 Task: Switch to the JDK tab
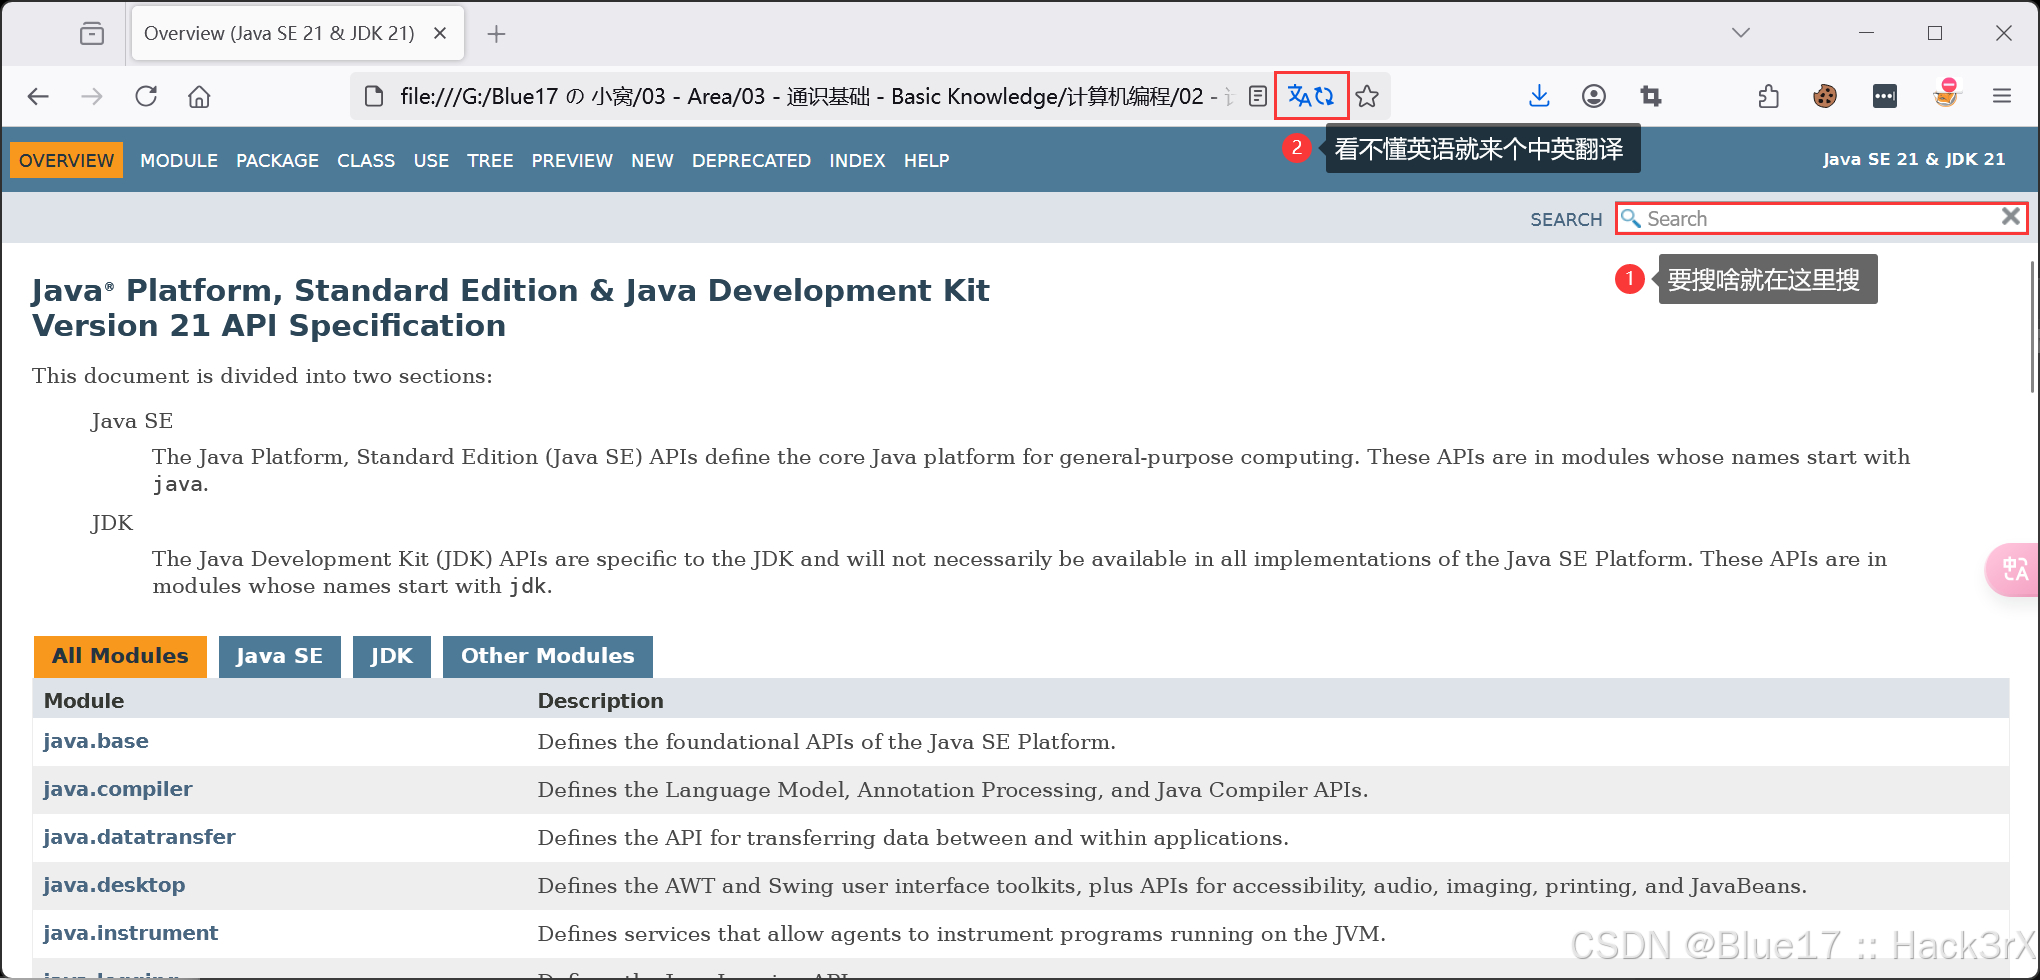pyautogui.click(x=391, y=656)
